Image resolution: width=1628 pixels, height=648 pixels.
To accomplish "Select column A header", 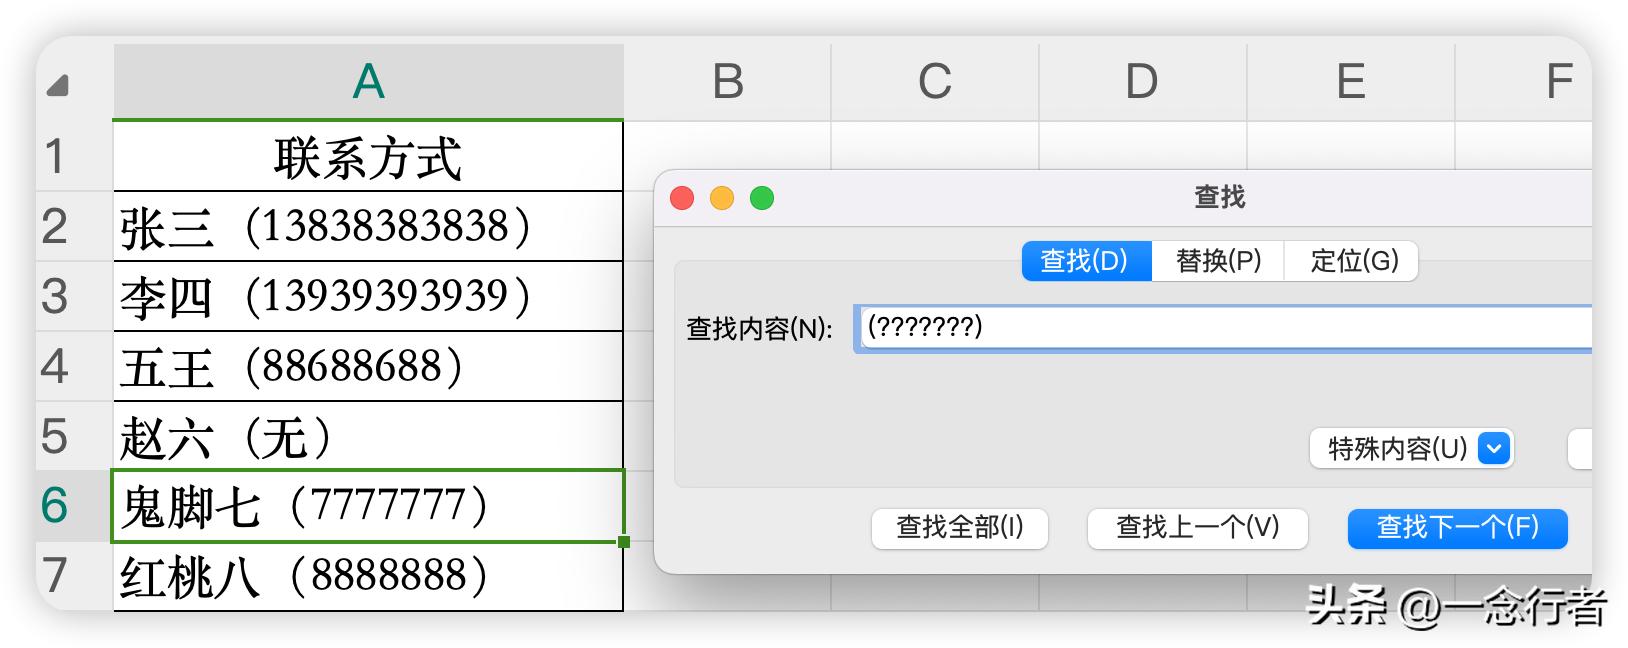I will click(x=368, y=82).
